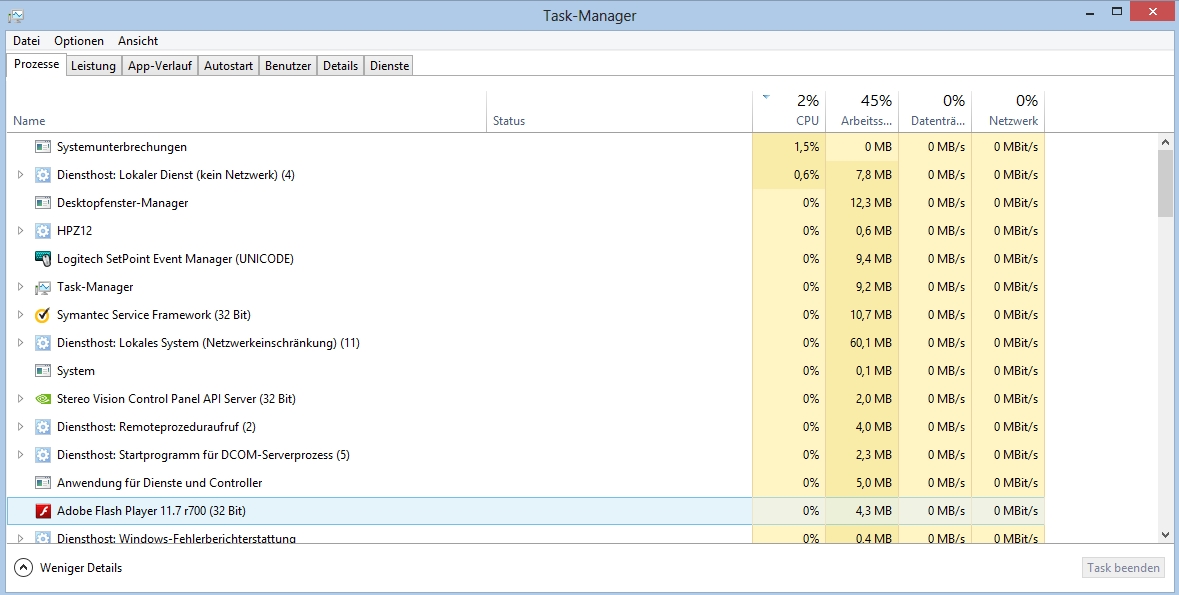Click the 1,5% CPU value
The image size is (1179, 595).
point(806,147)
